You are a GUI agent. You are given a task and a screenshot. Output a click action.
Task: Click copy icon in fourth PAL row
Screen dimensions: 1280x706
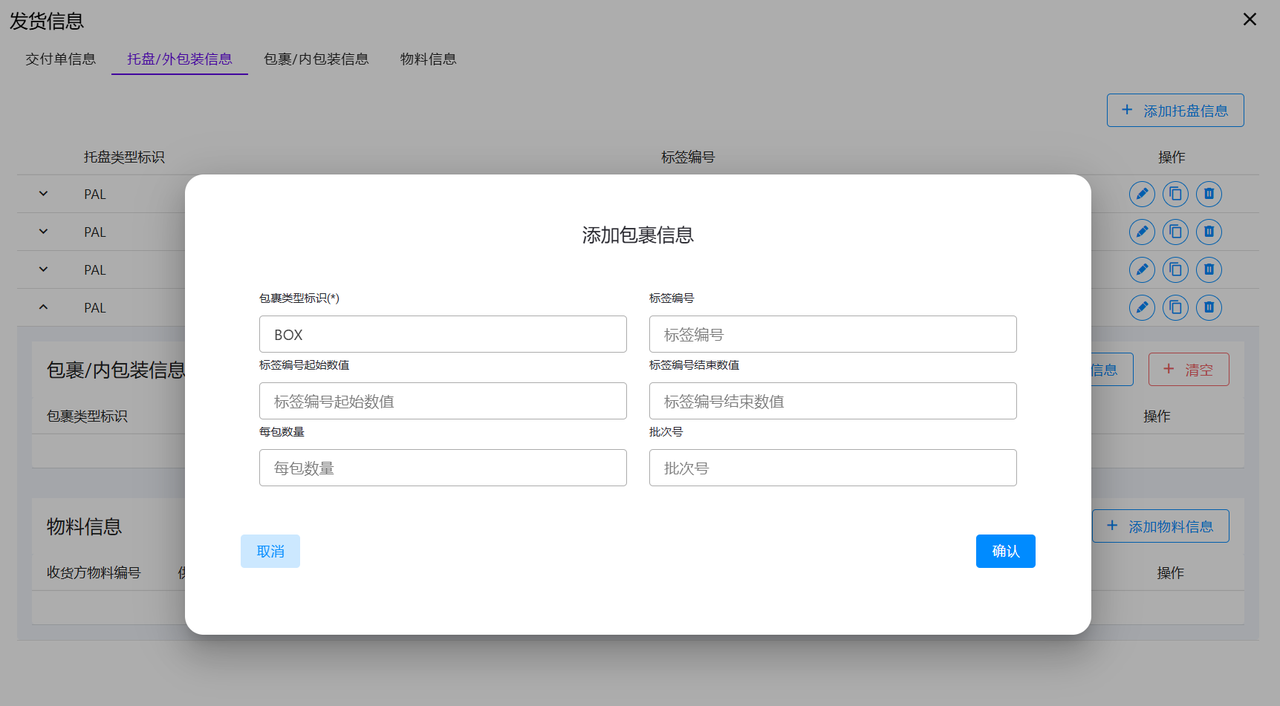[x=1176, y=307]
